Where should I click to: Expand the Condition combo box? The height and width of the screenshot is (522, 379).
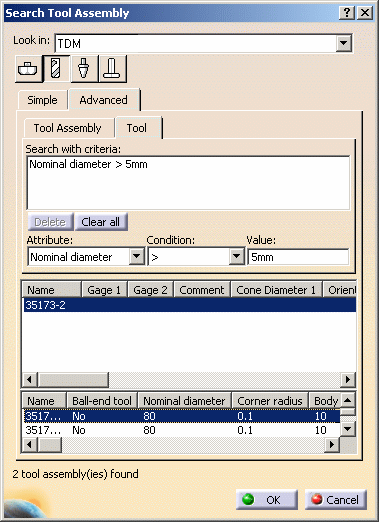pyautogui.click(x=236, y=257)
